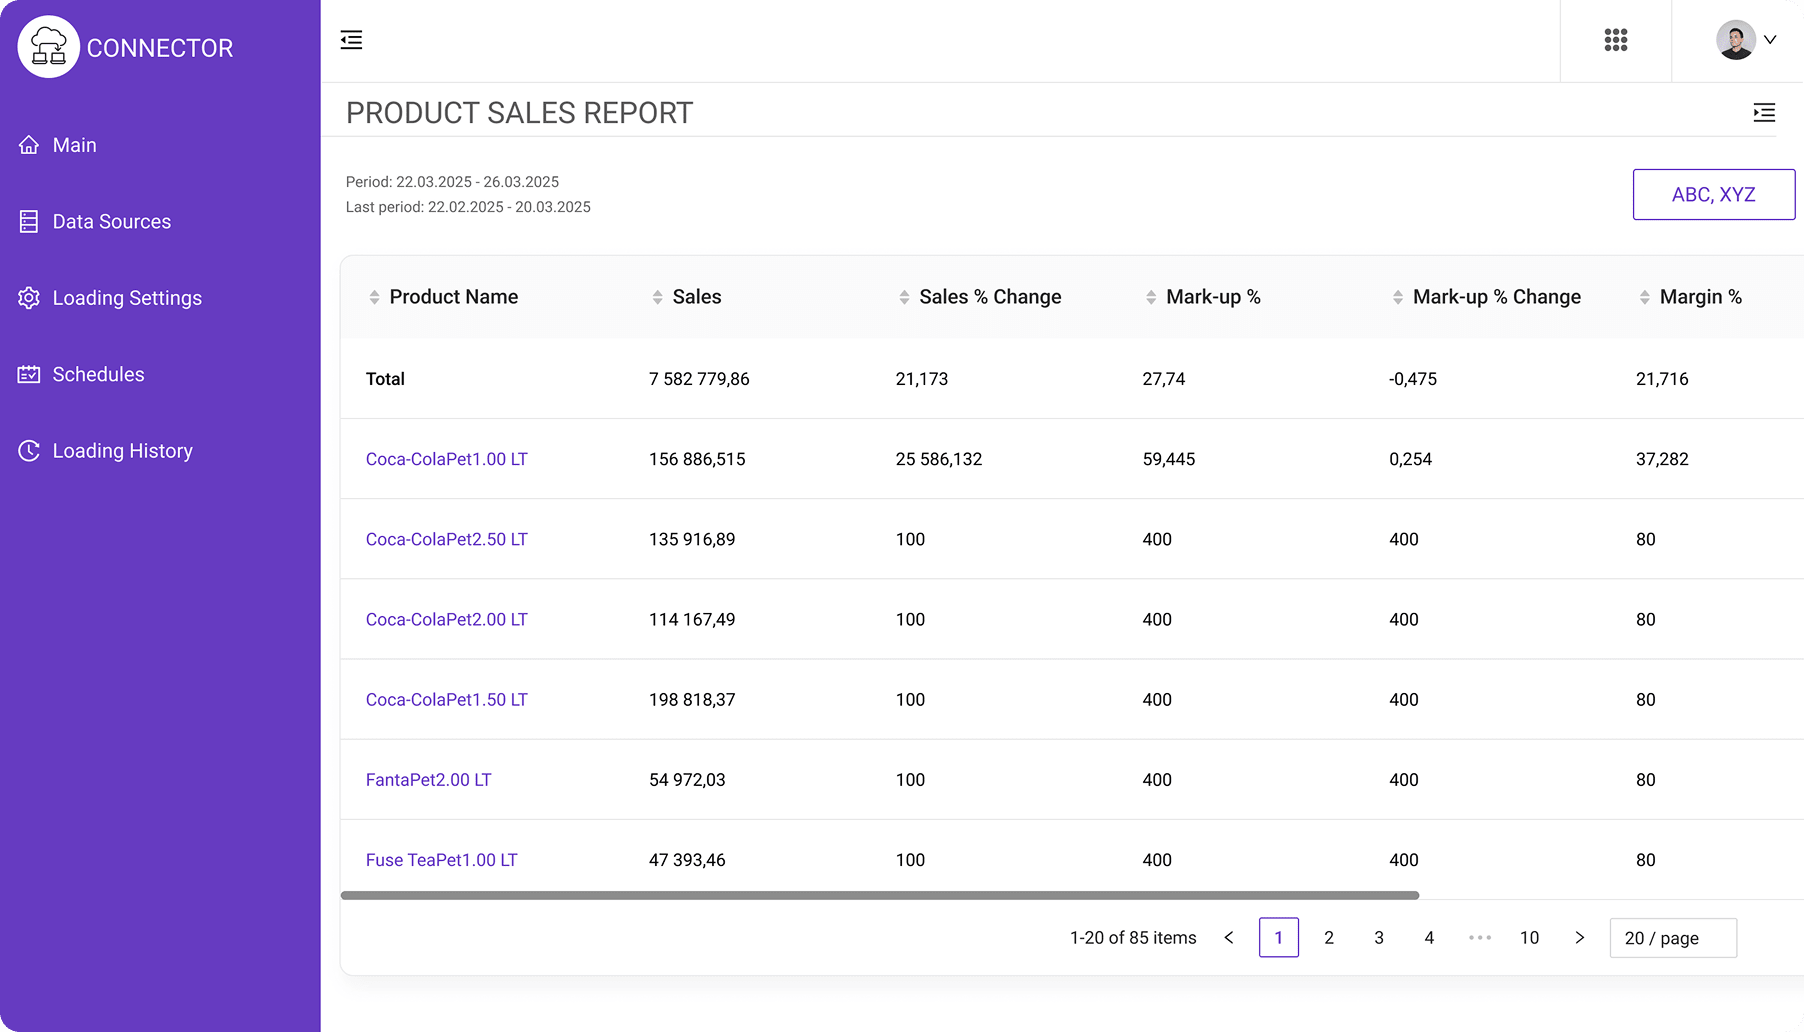Open Data Sources in the sidebar
Viewport: 1804px width, 1032px height.
pyautogui.click(x=111, y=222)
